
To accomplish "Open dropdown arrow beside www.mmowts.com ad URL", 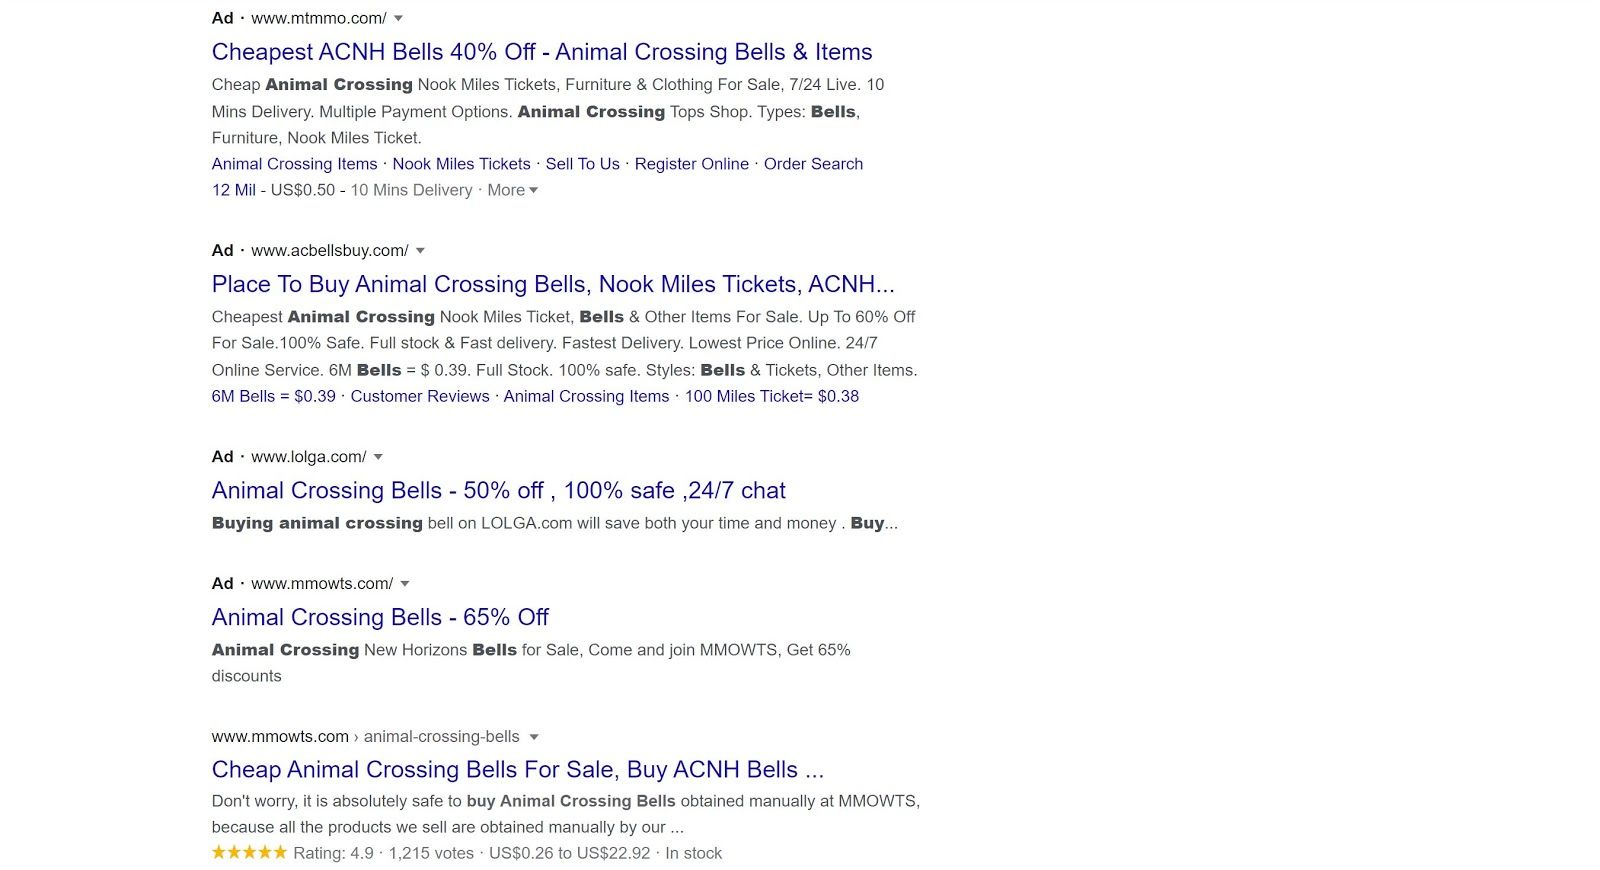I will point(405,584).
